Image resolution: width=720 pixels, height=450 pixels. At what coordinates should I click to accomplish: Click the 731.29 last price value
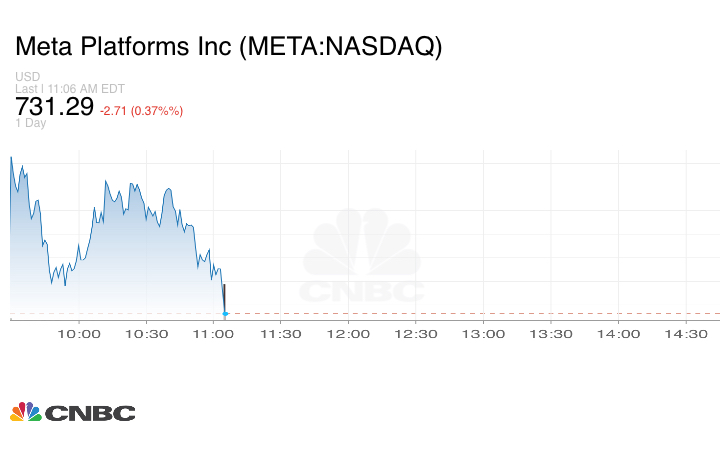pyautogui.click(x=54, y=105)
